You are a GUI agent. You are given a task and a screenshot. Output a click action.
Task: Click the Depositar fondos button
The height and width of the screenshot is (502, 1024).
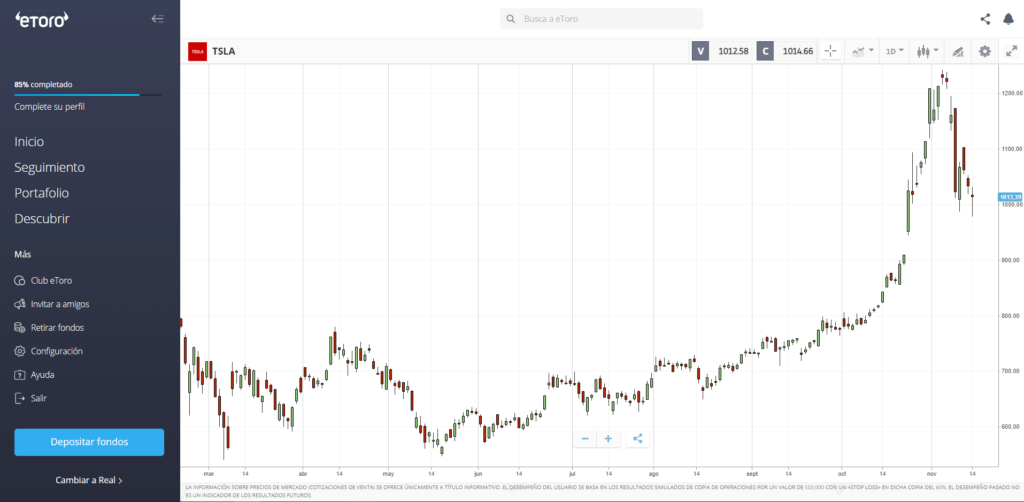click(89, 442)
